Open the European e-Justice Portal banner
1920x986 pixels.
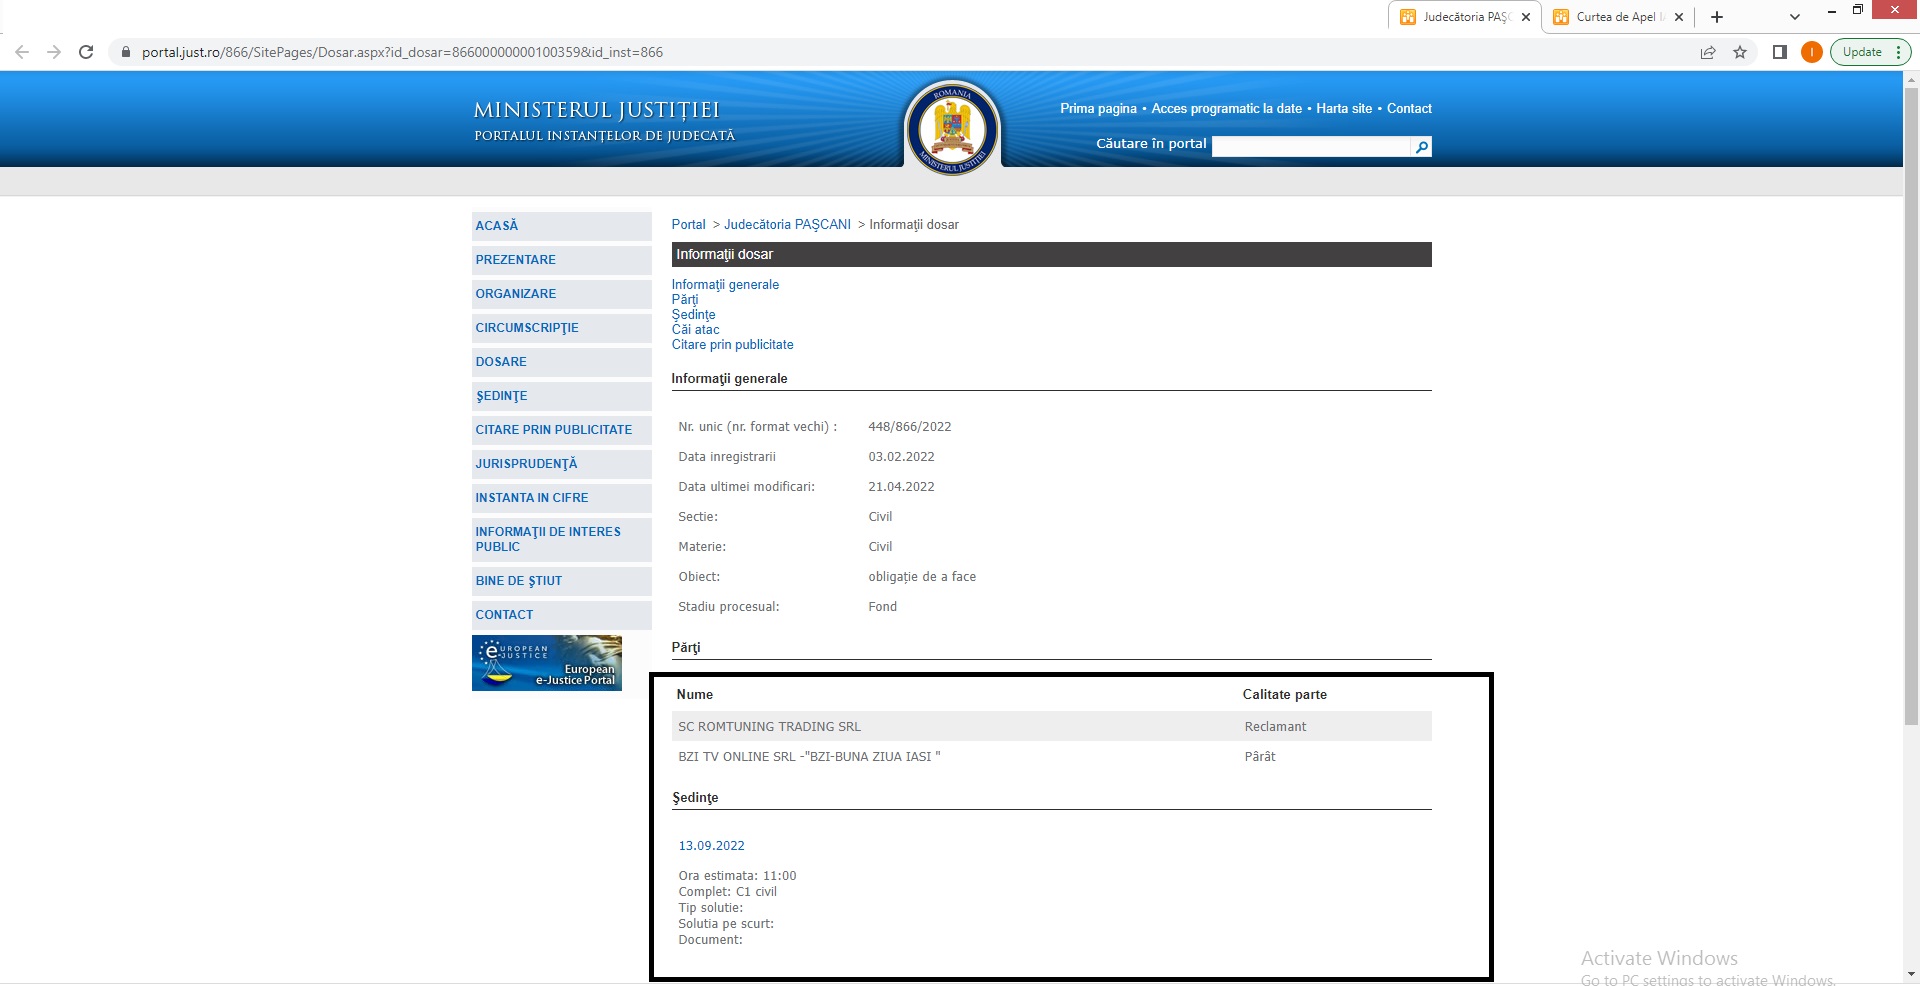tap(546, 663)
